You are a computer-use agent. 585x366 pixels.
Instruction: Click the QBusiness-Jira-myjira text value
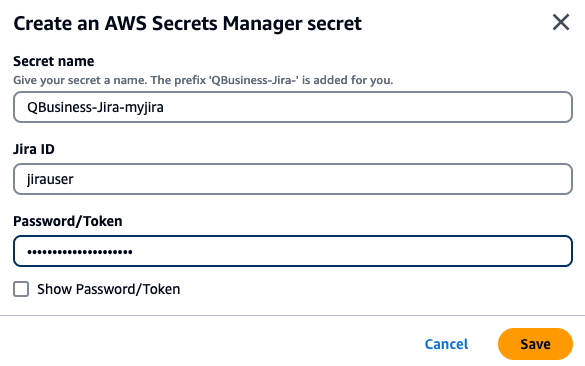96,107
